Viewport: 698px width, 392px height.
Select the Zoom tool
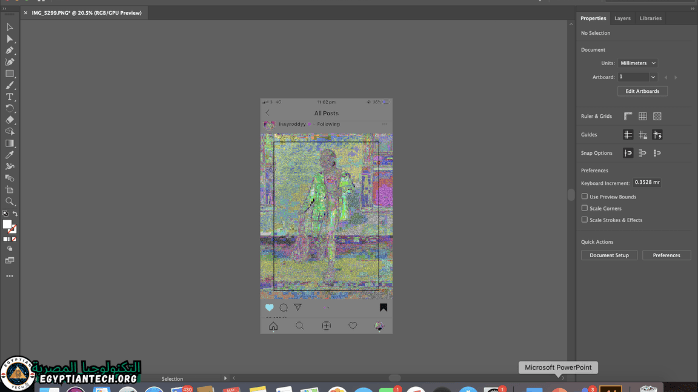coord(9,202)
